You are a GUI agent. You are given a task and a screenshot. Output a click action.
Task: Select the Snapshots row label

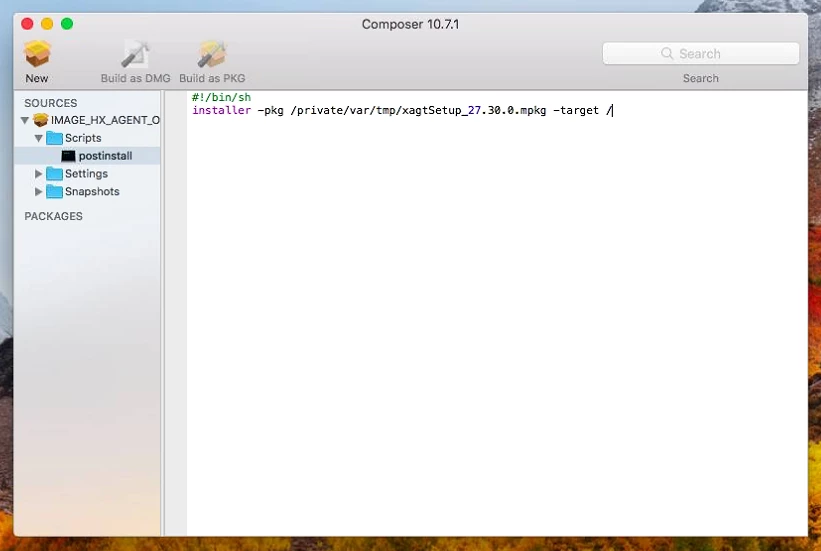[x=92, y=192]
